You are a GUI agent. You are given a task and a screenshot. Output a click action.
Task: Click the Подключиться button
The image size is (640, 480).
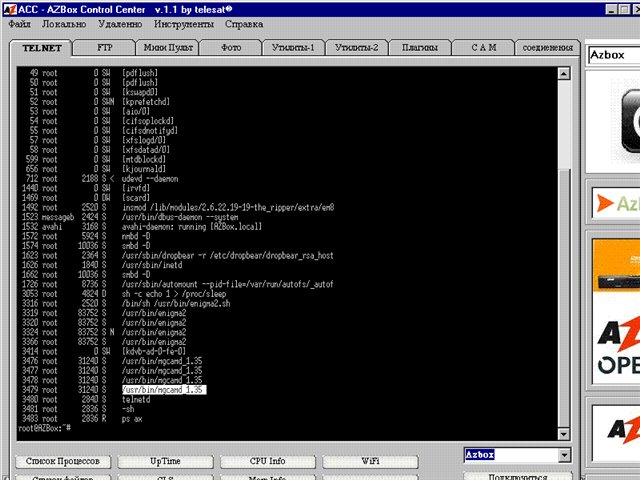click(x=518, y=476)
